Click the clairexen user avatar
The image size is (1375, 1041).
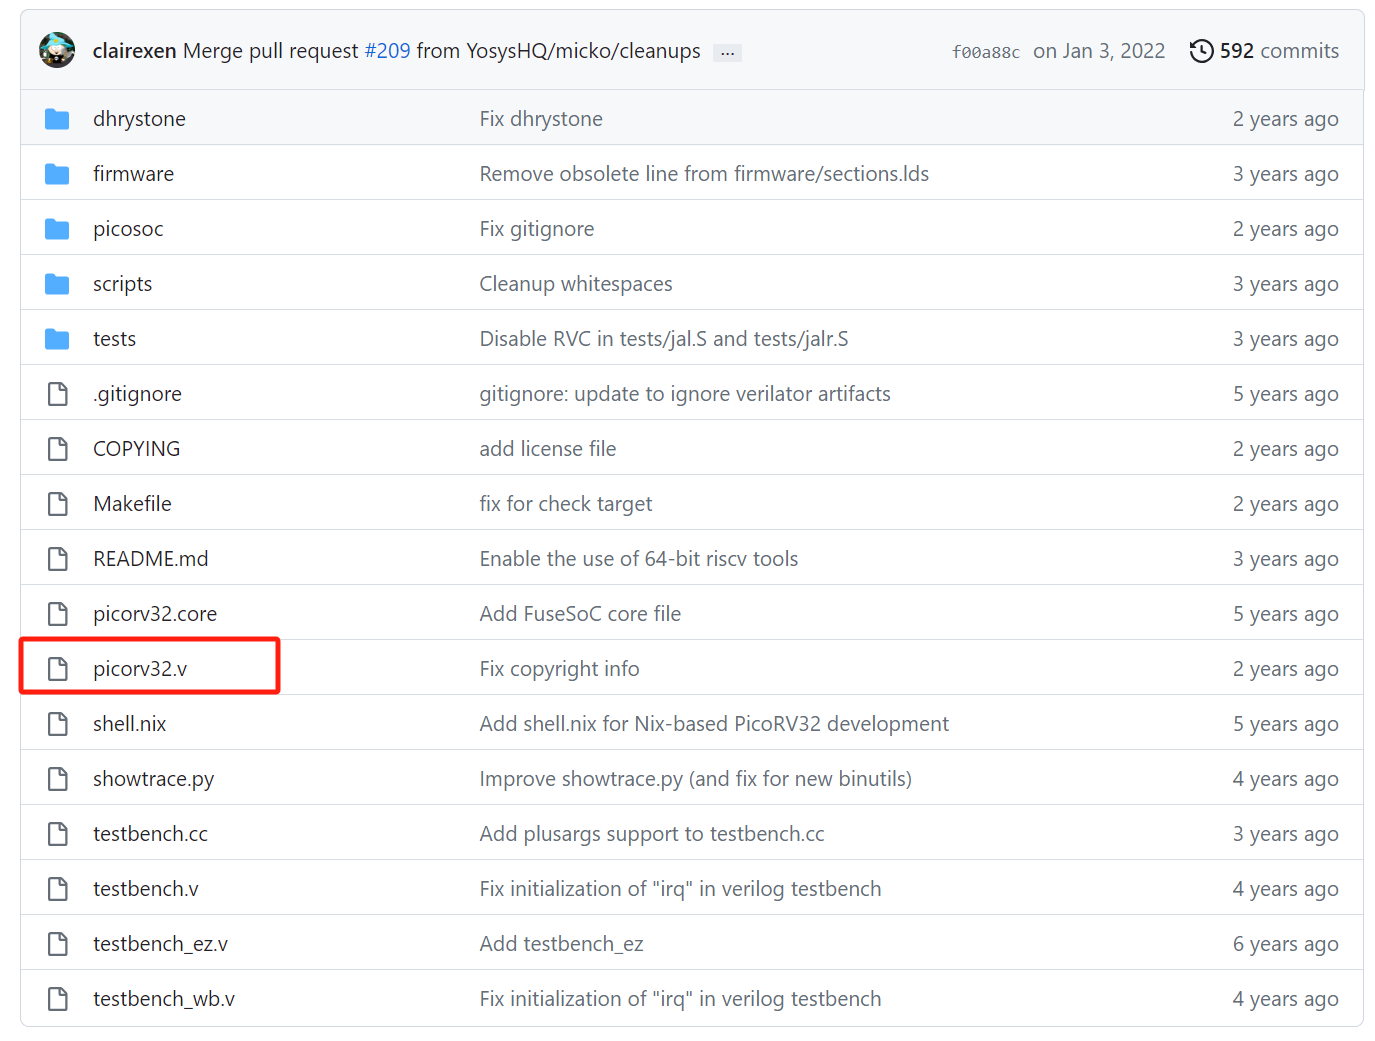click(x=57, y=51)
